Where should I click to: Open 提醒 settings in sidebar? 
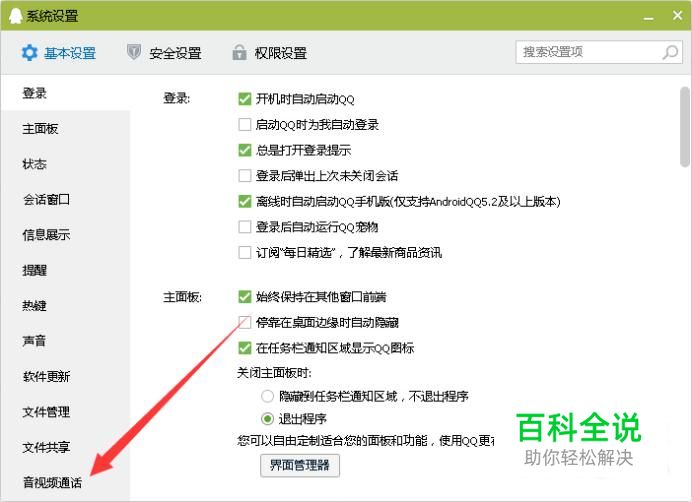tap(65, 270)
